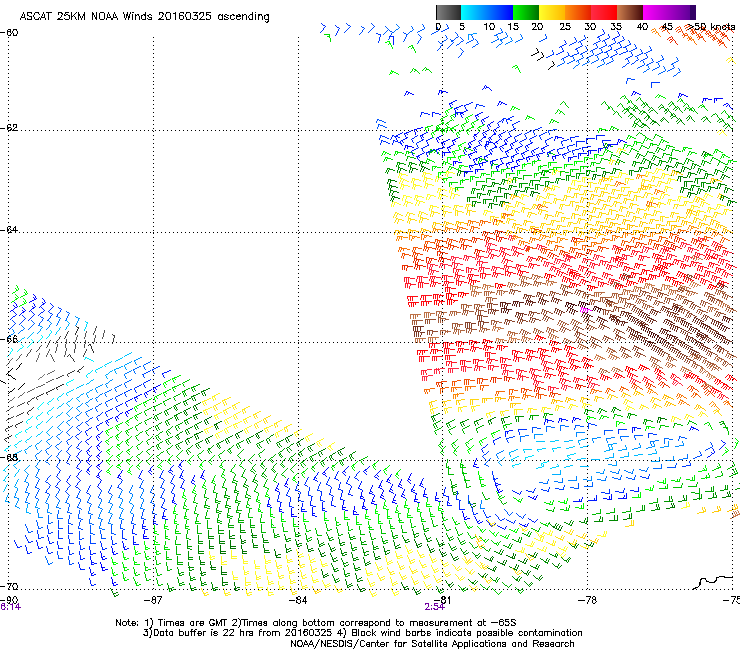Select the brown 35-40 knots legend swatch
This screenshot has height=650, width=740.
[x=630, y=12]
